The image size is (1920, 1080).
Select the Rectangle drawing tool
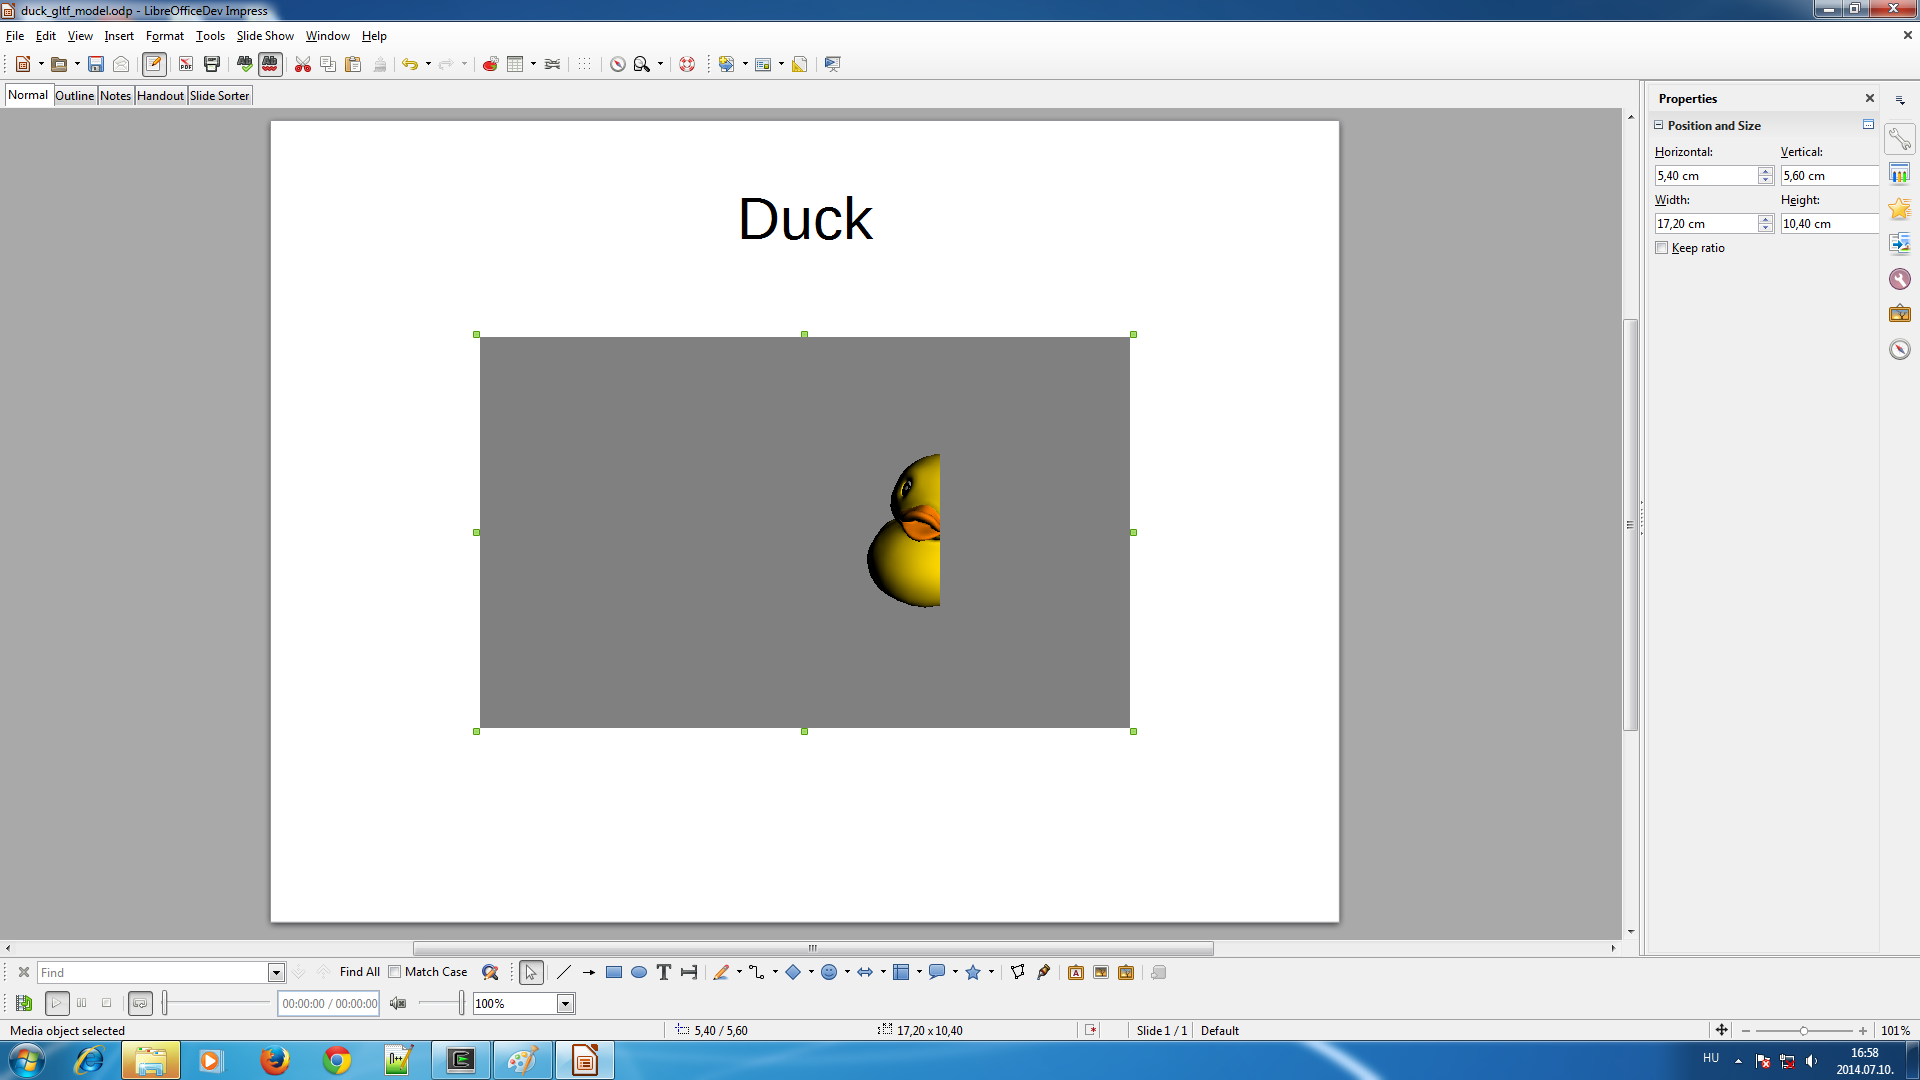point(613,972)
